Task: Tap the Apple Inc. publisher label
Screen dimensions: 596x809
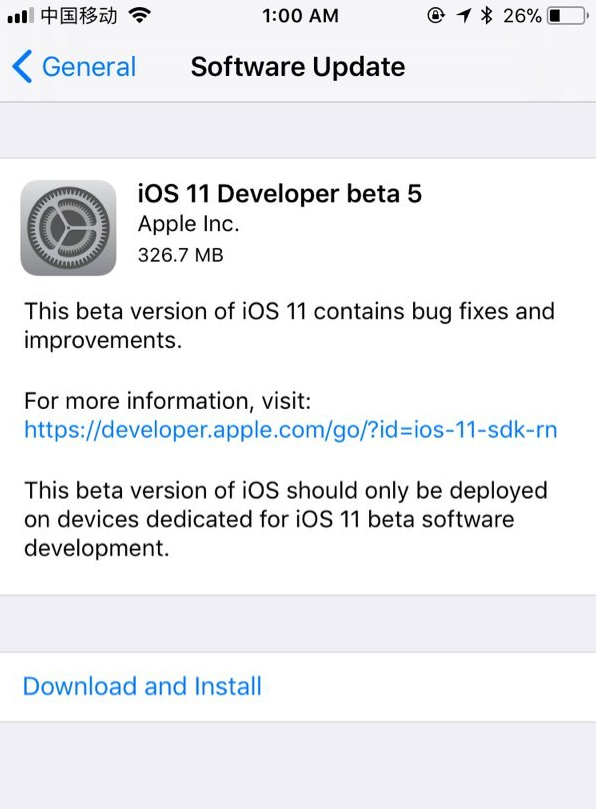Action: [188, 224]
